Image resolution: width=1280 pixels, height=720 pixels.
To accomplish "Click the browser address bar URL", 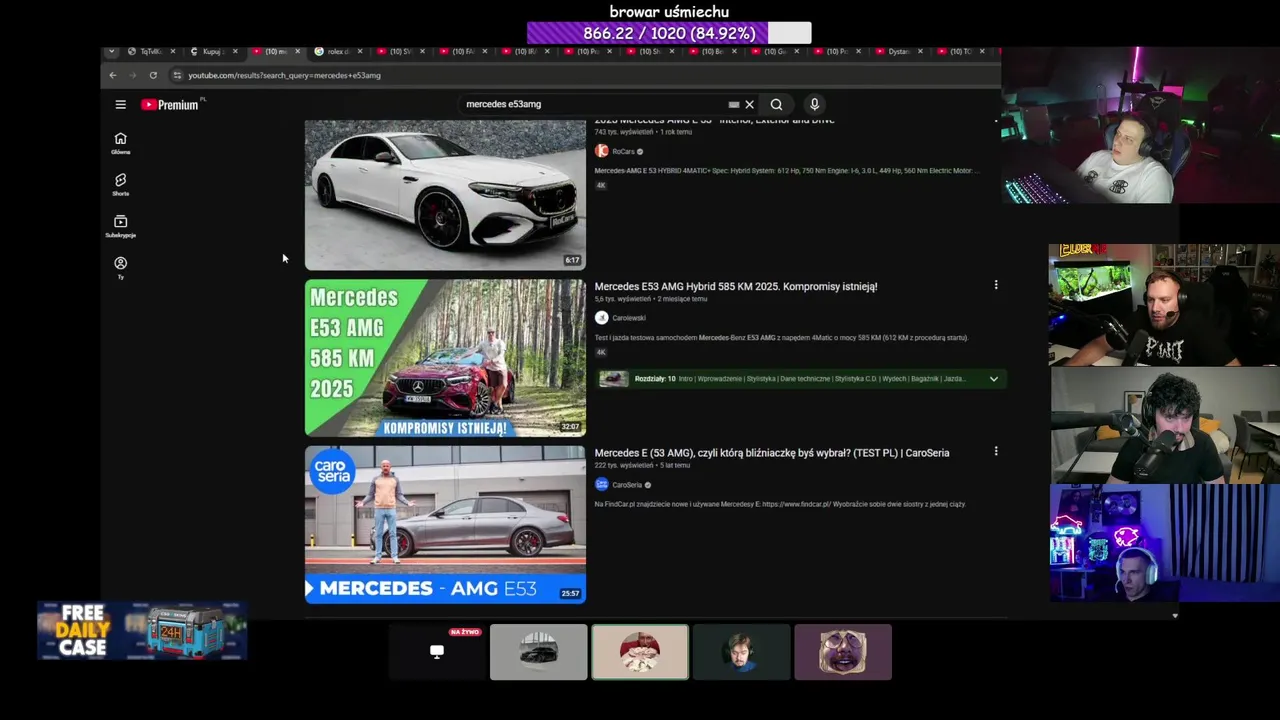I will pyautogui.click(x=284, y=75).
